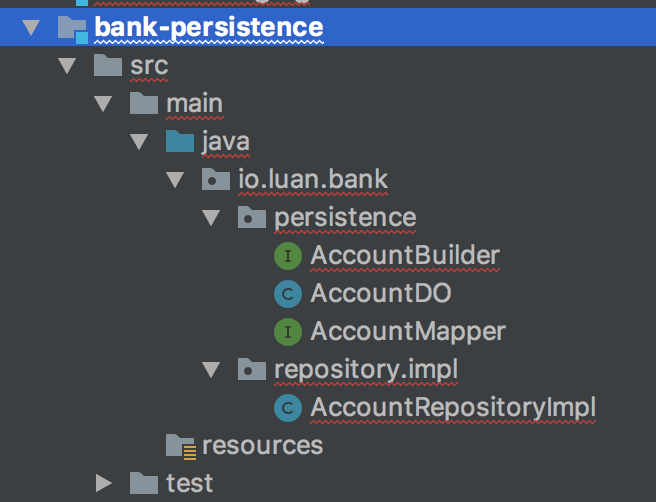The height and width of the screenshot is (502, 656).
Task: Collapse the persistence package arrow
Action: pos(211,218)
